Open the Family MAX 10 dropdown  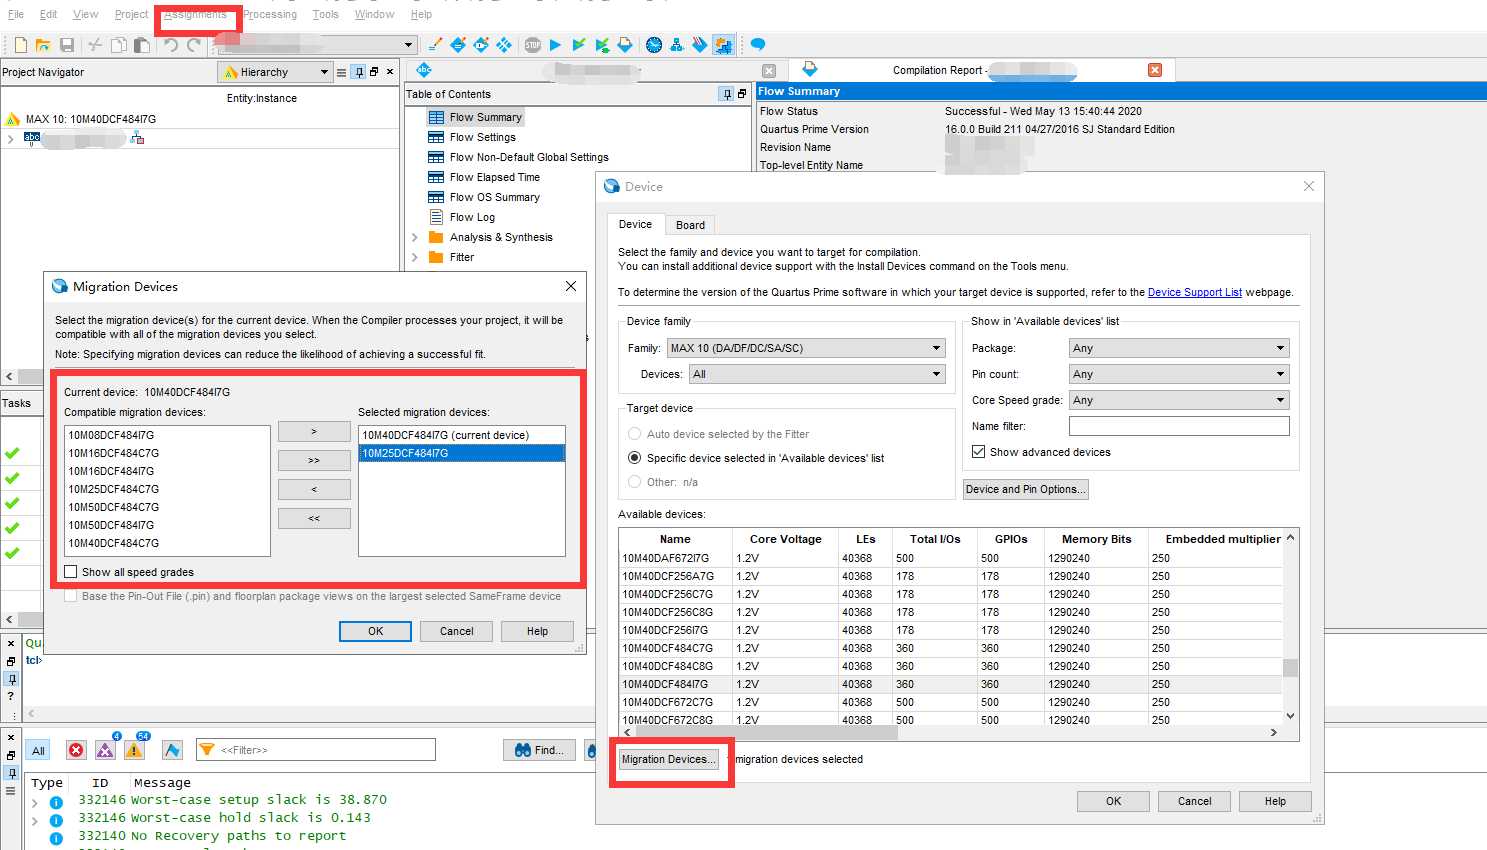(x=806, y=348)
